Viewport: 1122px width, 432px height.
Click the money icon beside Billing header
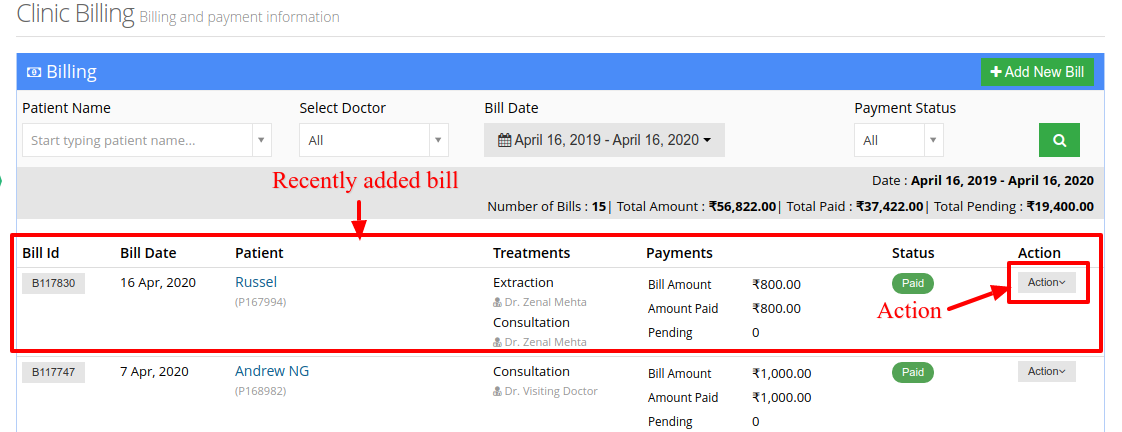pos(34,72)
